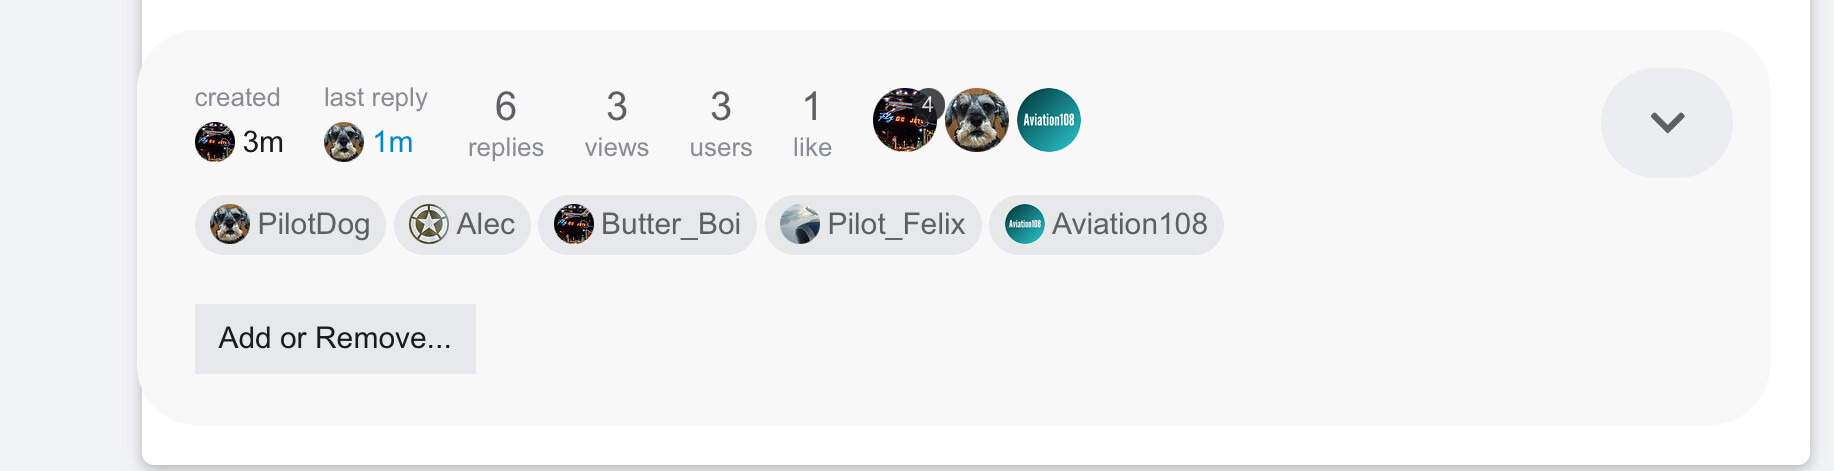
Task: Open the Butter_Boi participant chip
Action: tap(647, 225)
